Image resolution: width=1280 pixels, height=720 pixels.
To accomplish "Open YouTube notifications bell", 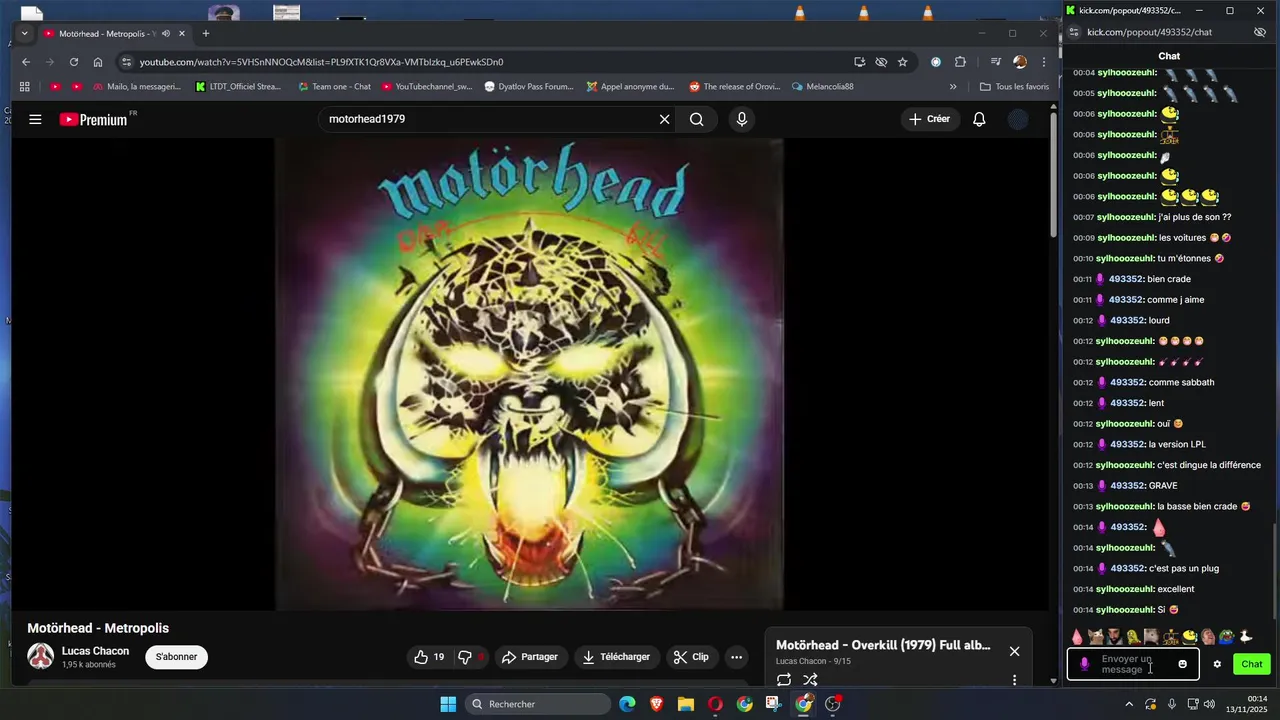I will (x=980, y=119).
